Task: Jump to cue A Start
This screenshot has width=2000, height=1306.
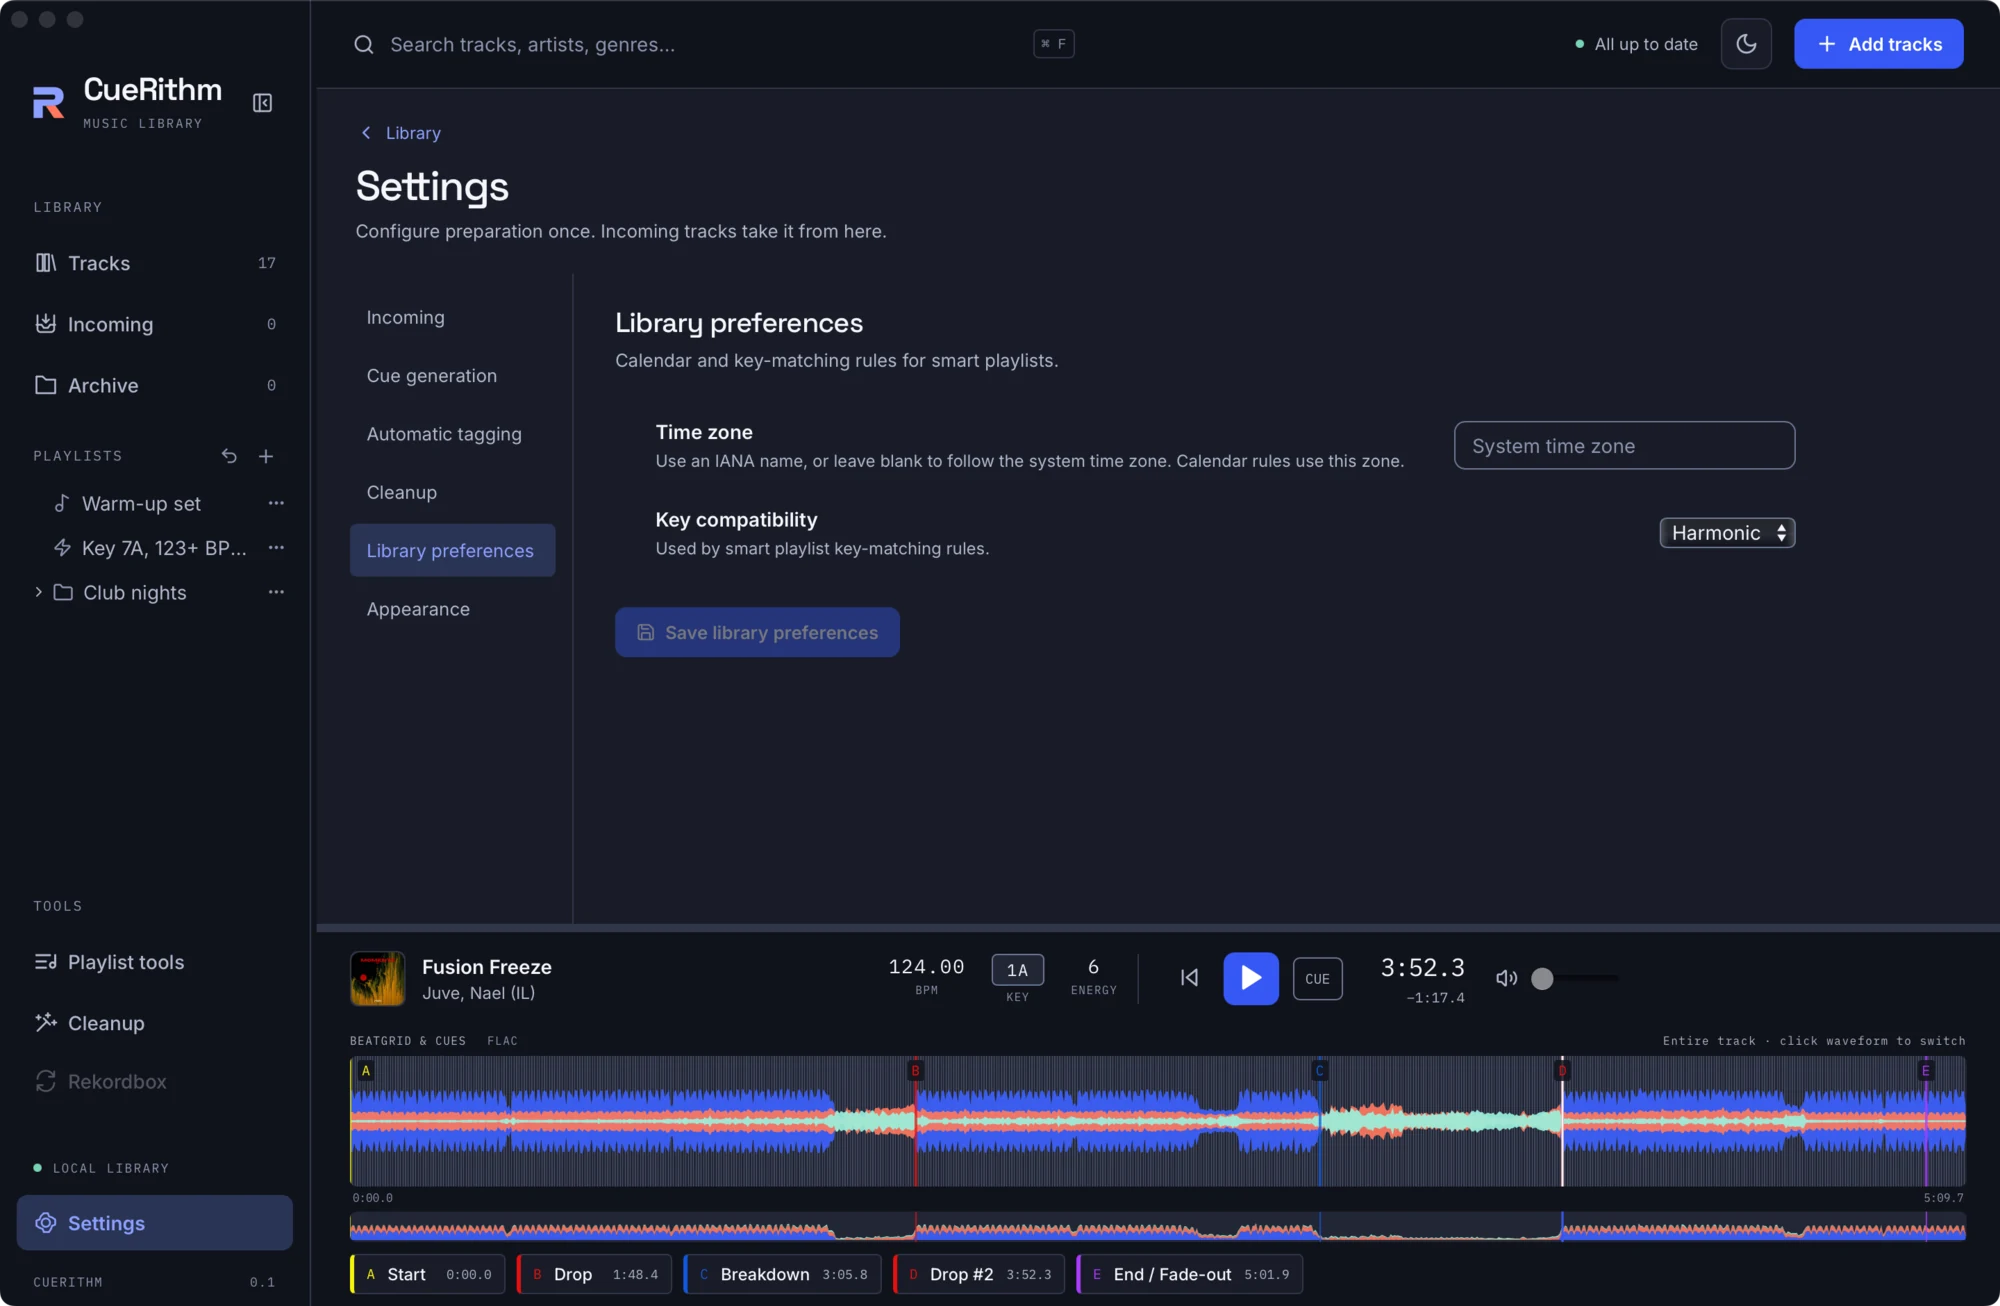Action: [427, 1274]
